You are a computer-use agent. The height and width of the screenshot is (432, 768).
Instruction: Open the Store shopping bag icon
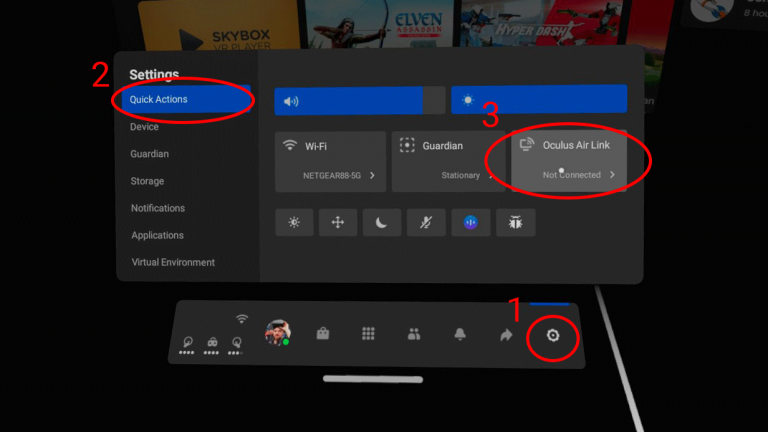point(323,334)
